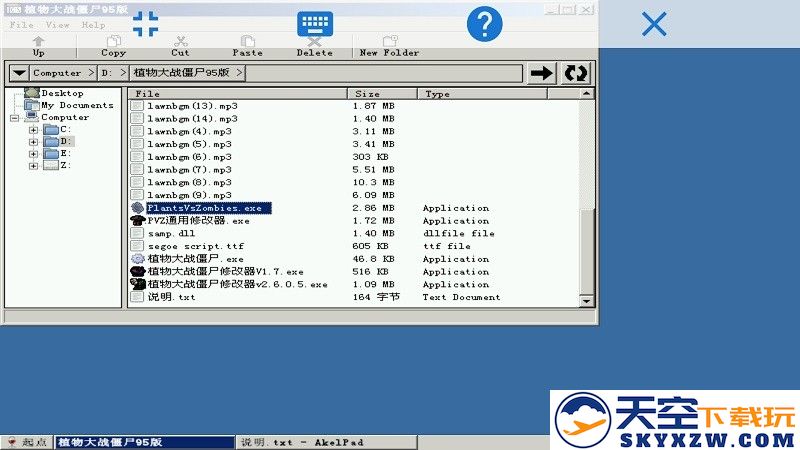Select the C: drive folder icon

click(x=51, y=130)
